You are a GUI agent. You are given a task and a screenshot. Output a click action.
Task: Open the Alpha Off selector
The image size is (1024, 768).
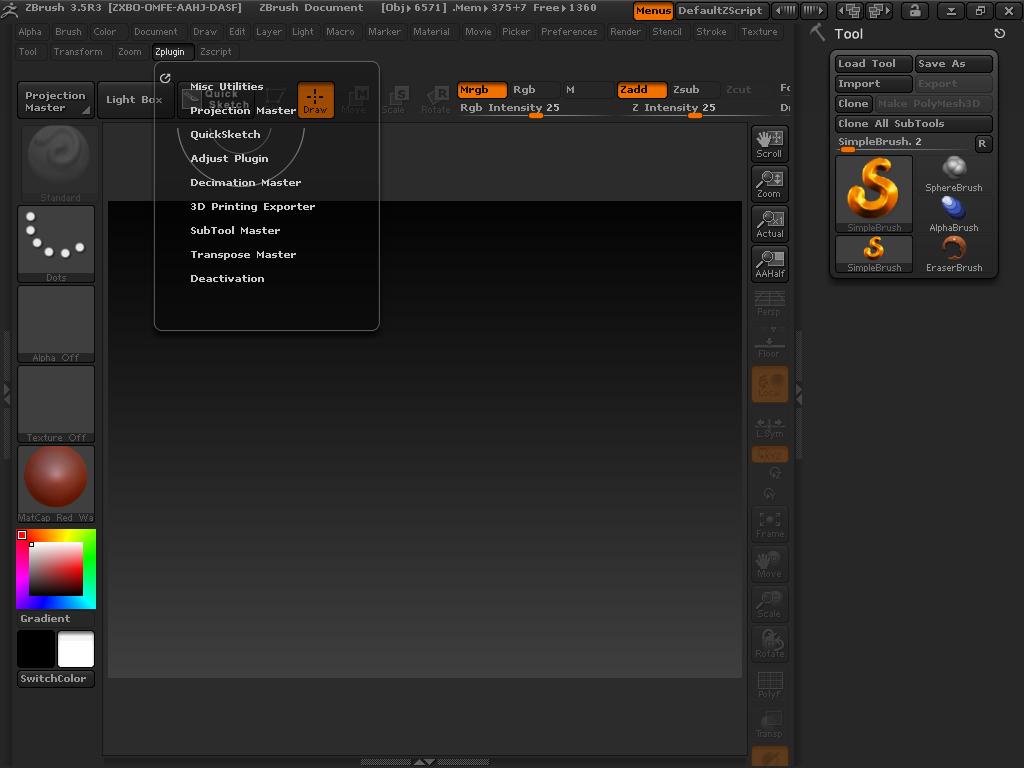56,324
